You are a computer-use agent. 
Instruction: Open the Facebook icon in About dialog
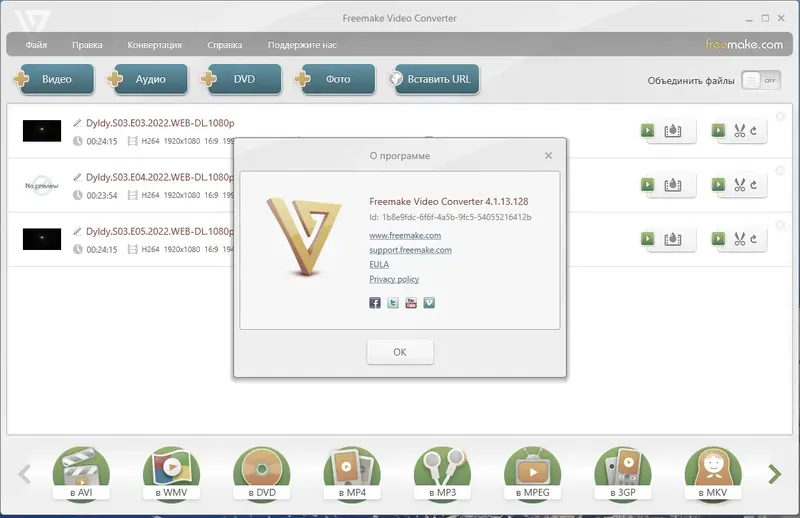pyautogui.click(x=375, y=303)
